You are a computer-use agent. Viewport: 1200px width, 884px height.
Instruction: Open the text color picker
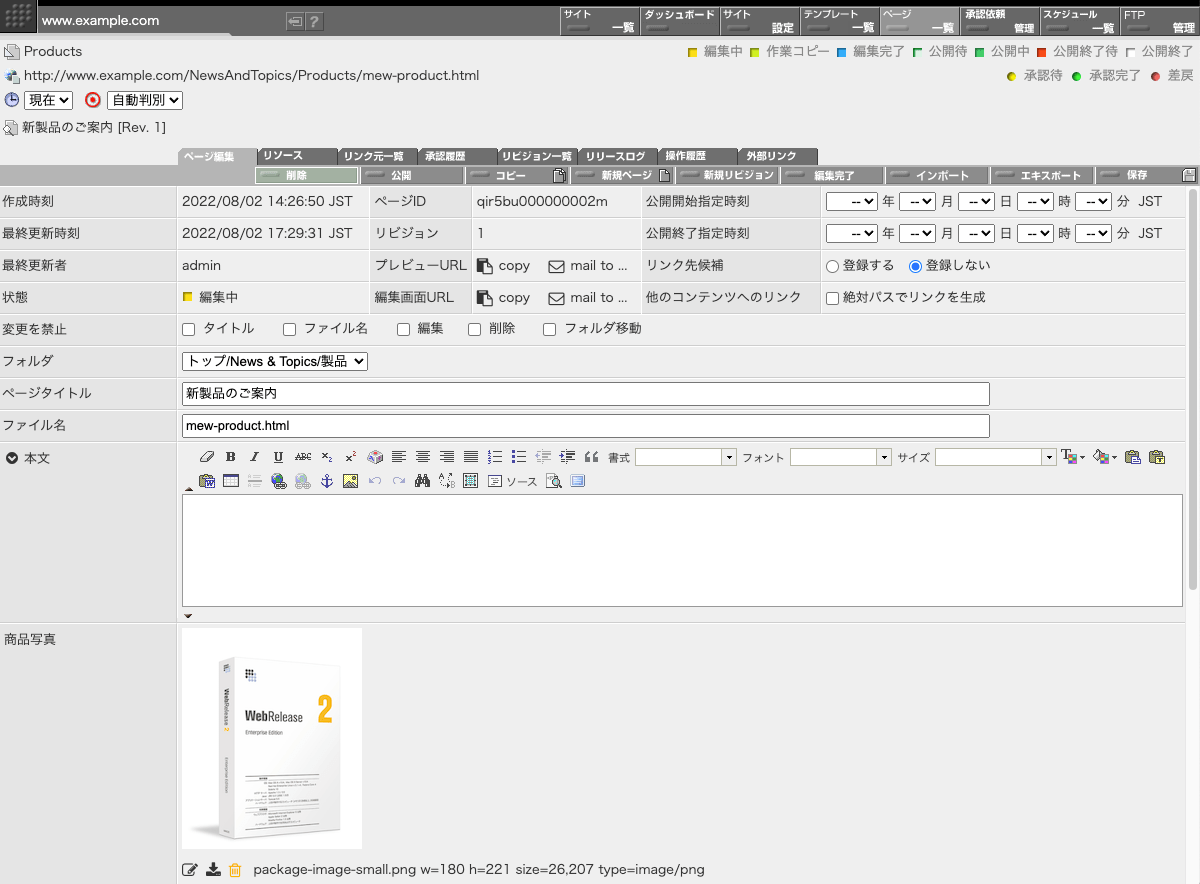1072,457
